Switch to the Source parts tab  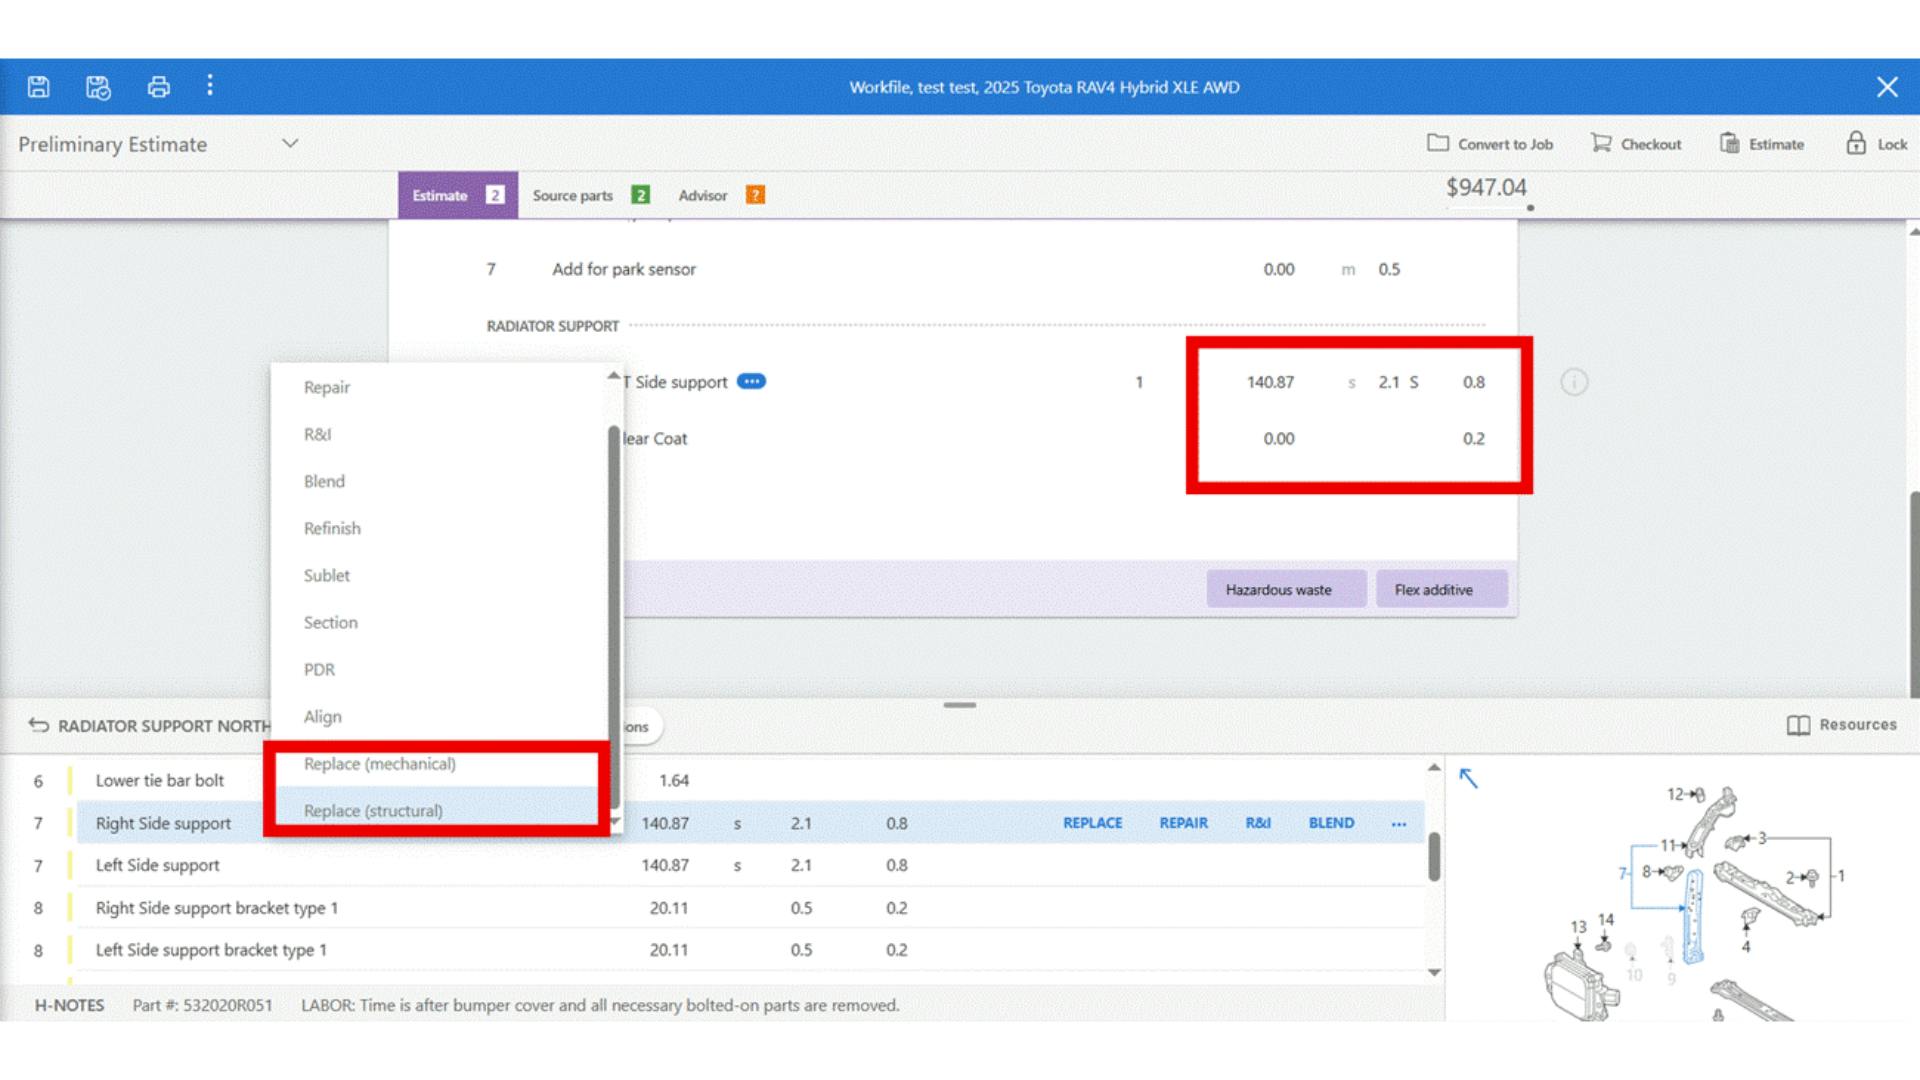click(573, 195)
